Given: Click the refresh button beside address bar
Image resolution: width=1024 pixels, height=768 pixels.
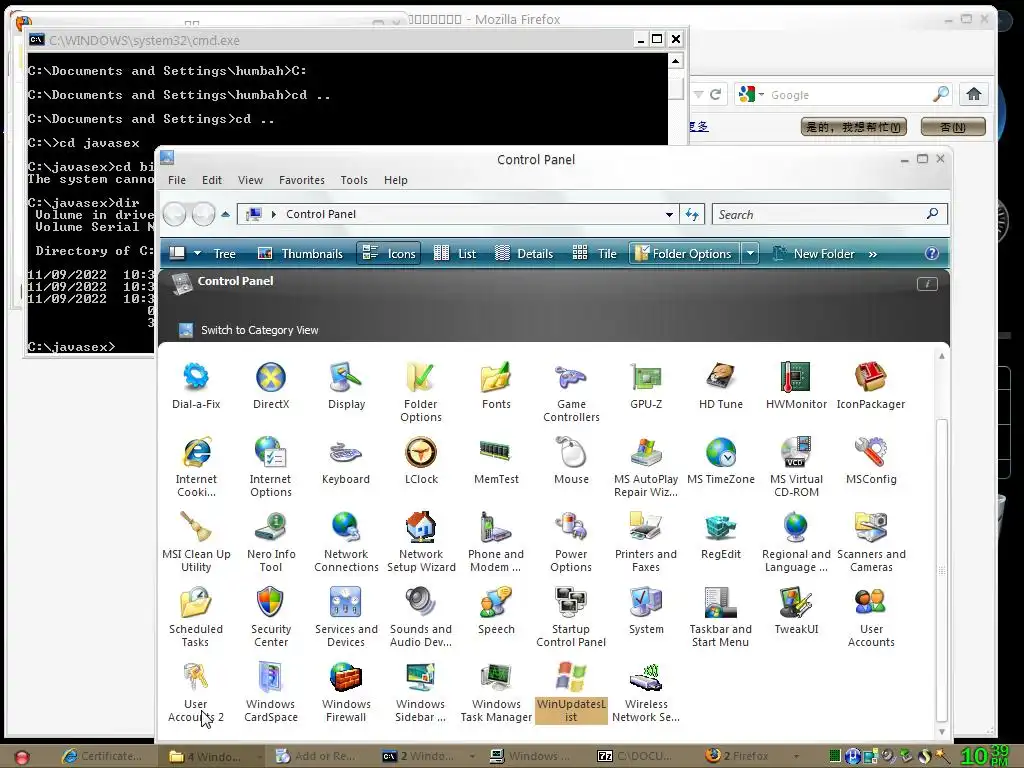Looking at the screenshot, I should 692,214.
